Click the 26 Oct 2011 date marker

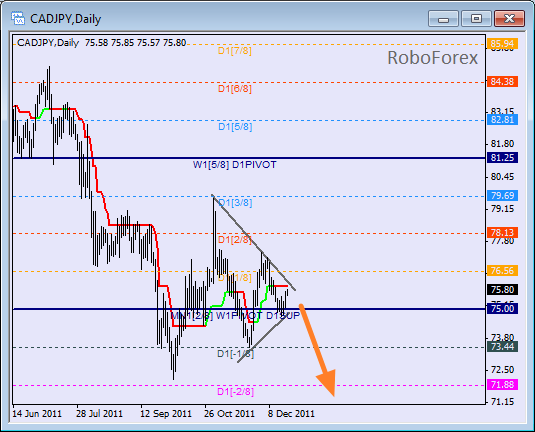click(x=229, y=414)
